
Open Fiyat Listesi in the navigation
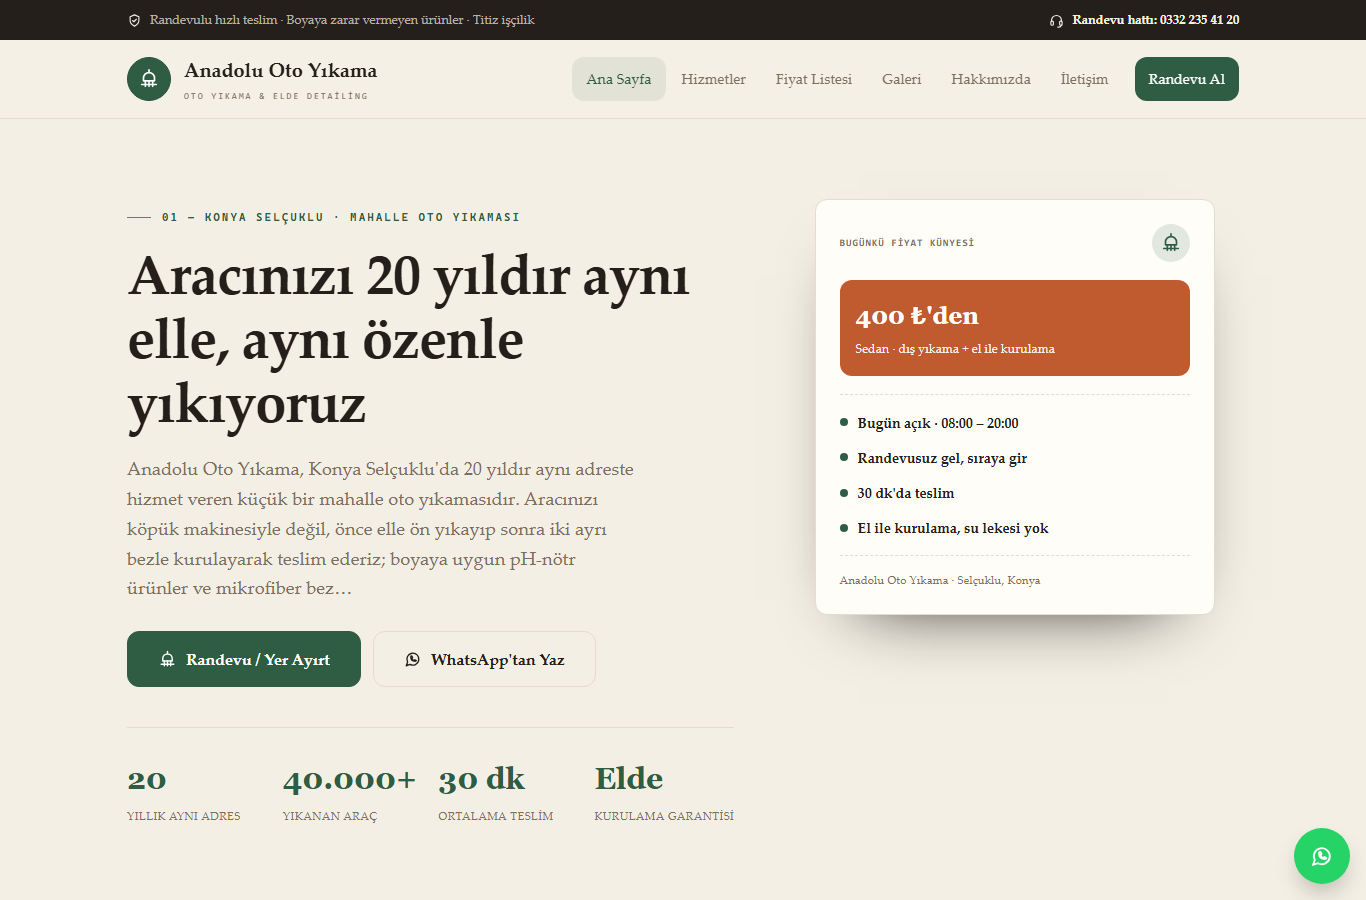[814, 79]
